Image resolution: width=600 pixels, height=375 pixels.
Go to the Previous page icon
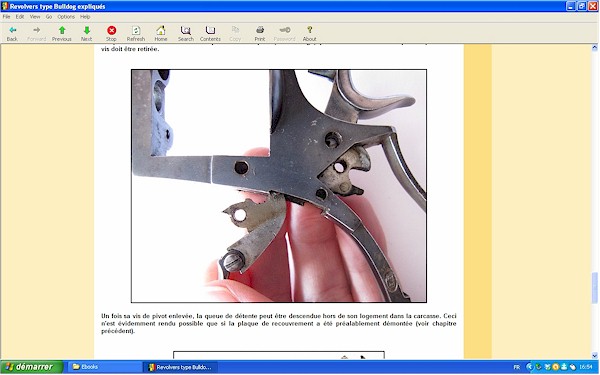[62, 30]
